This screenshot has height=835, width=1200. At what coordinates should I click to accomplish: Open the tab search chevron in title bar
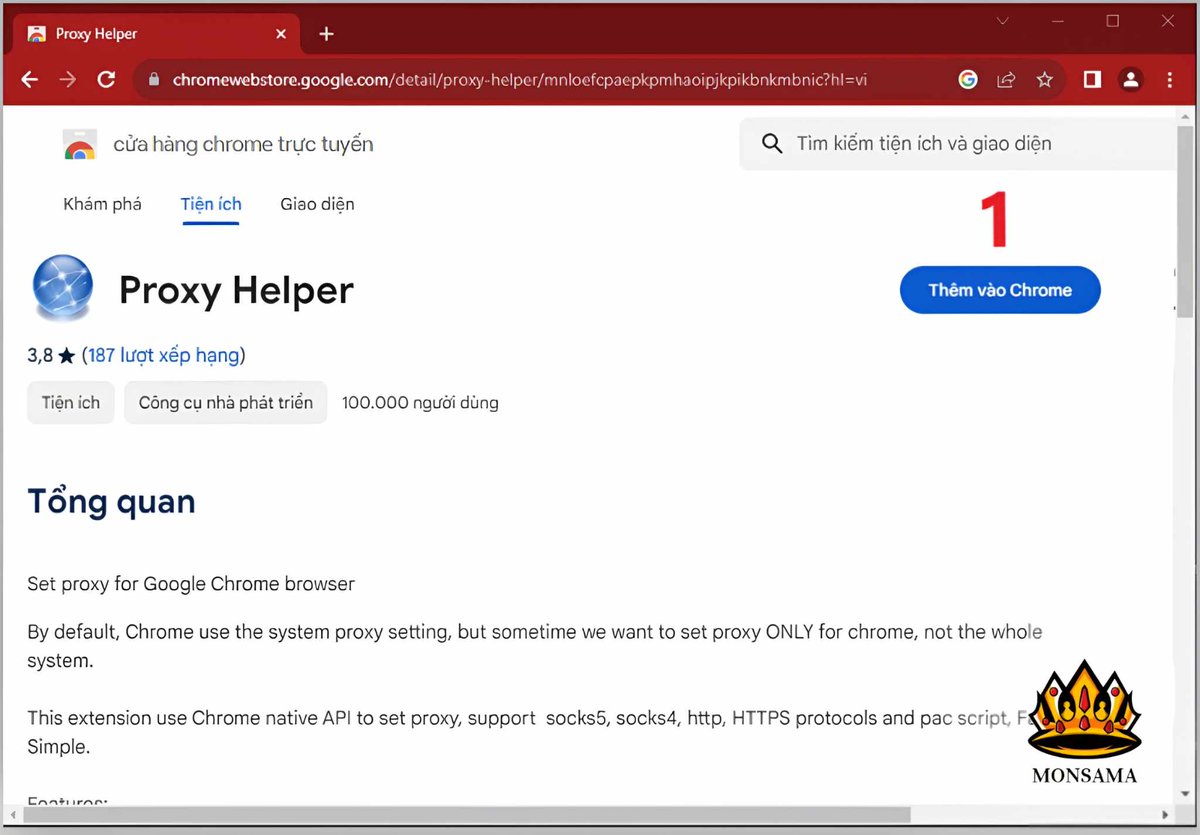point(1003,21)
